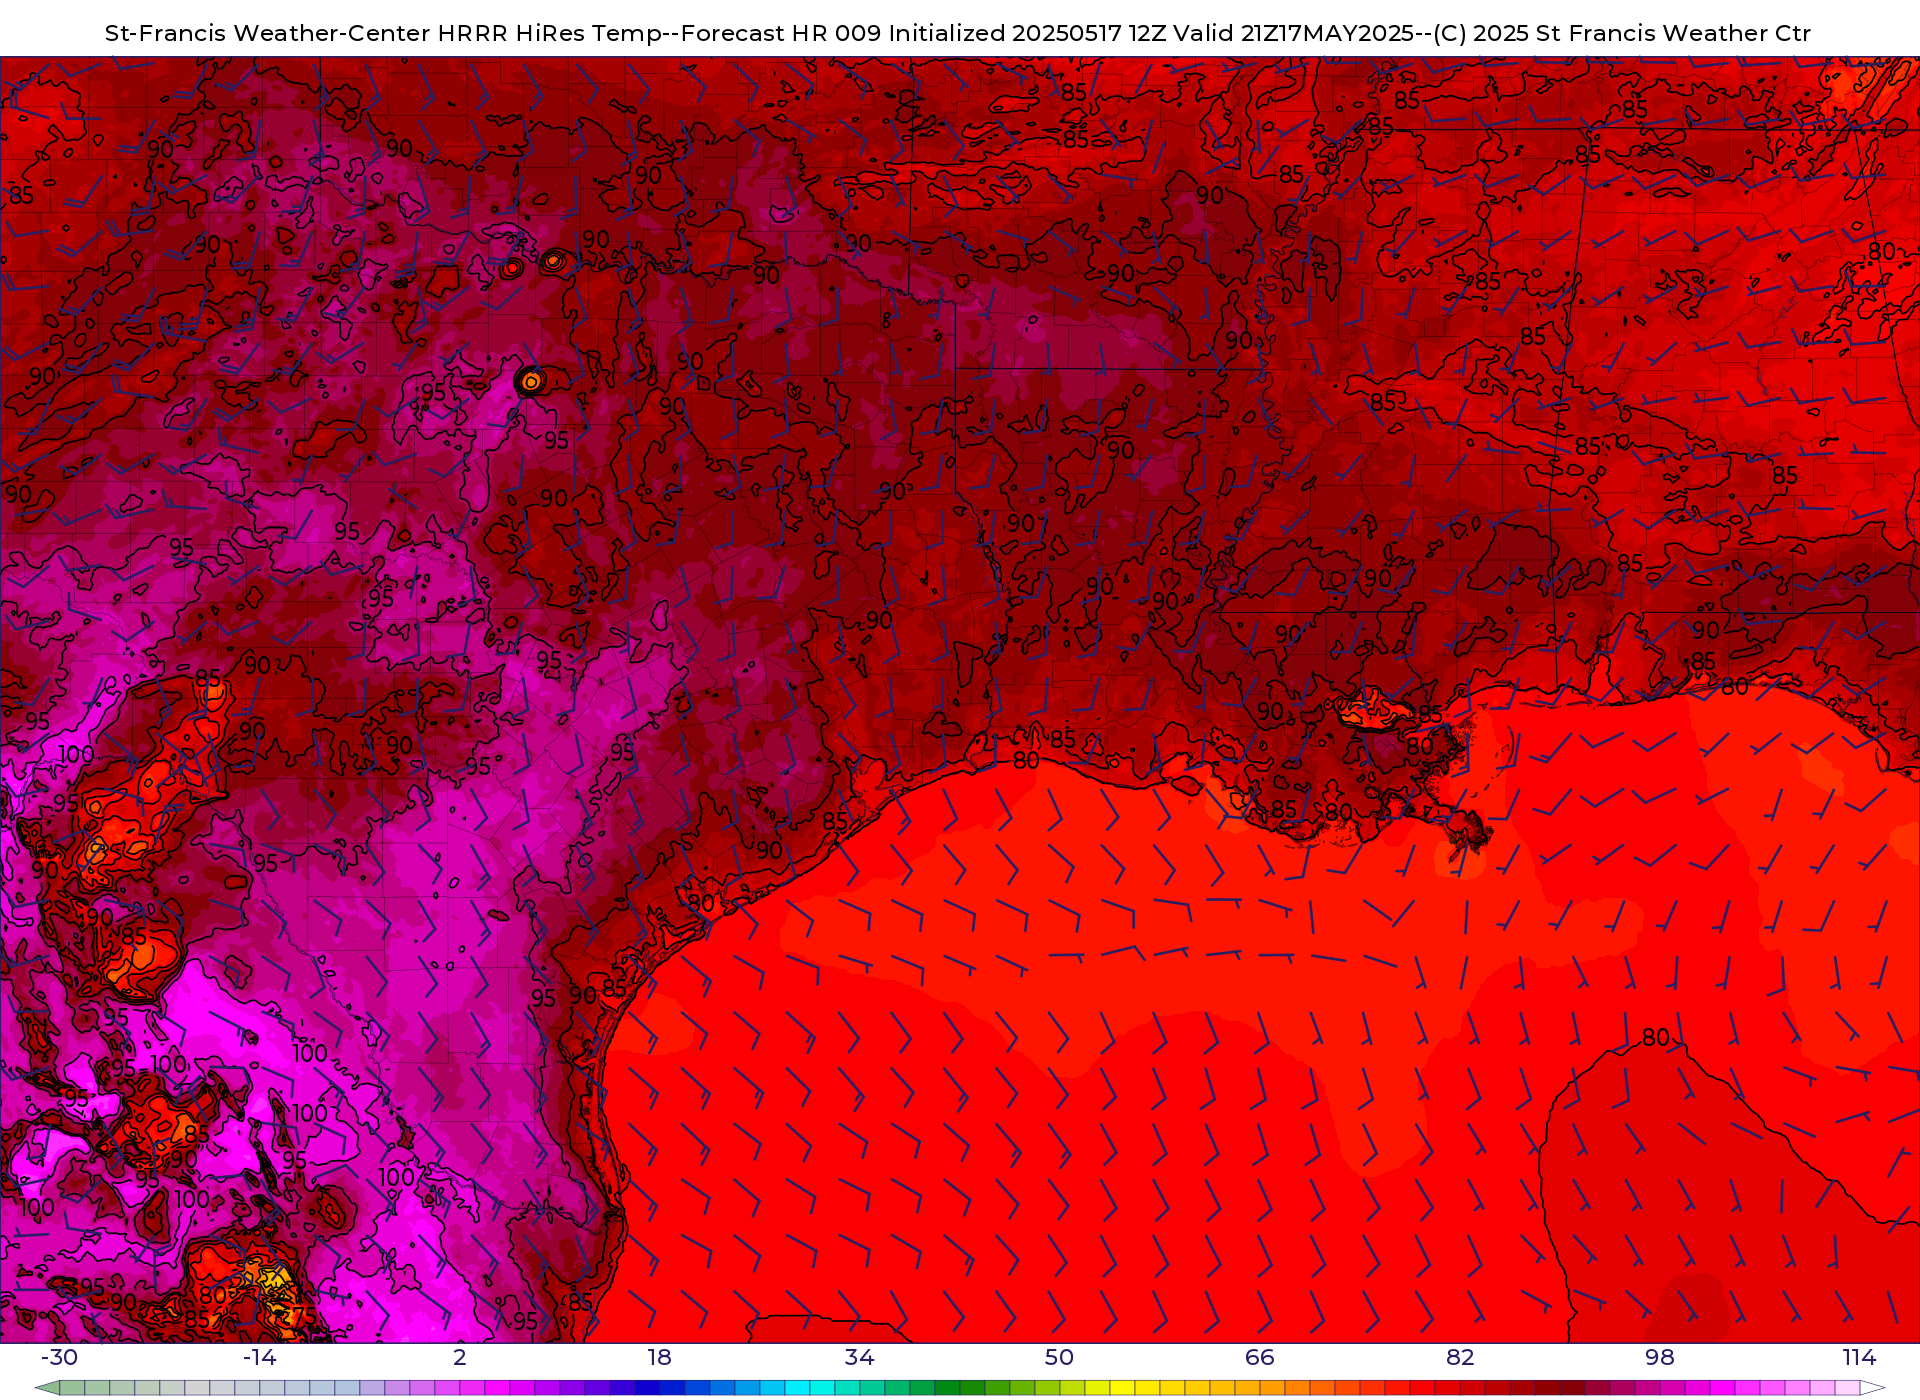
Task: Click the HRRR HiRes Temp forecast title
Action: pos(958,33)
